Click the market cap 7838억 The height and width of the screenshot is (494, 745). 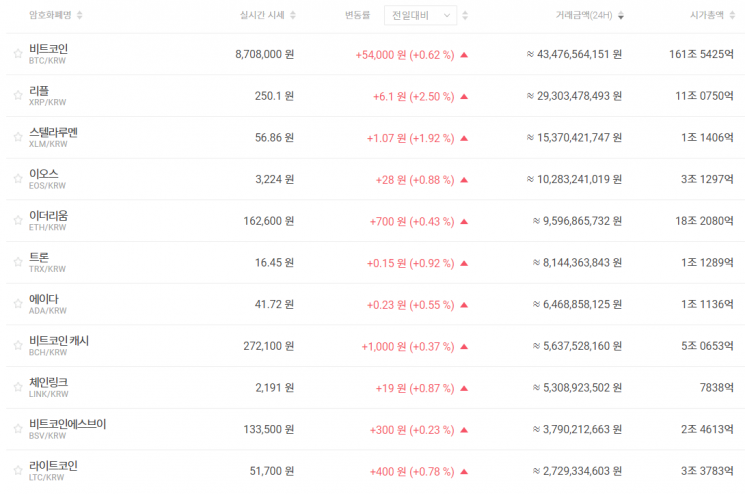716,388
